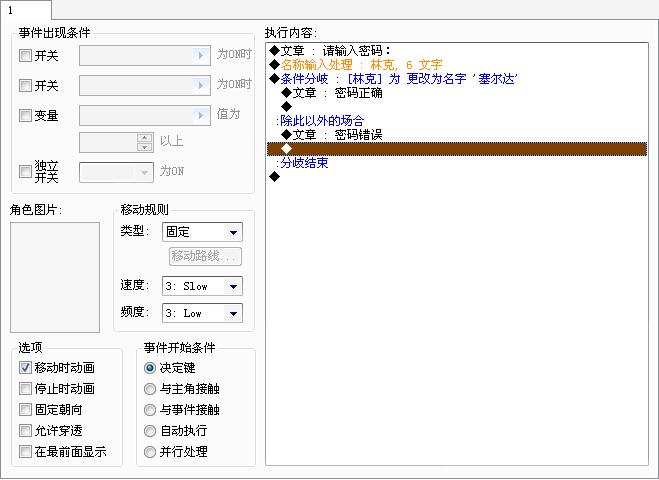Select the 分歧结束 line
The height and width of the screenshot is (480, 659).
tap(457, 163)
